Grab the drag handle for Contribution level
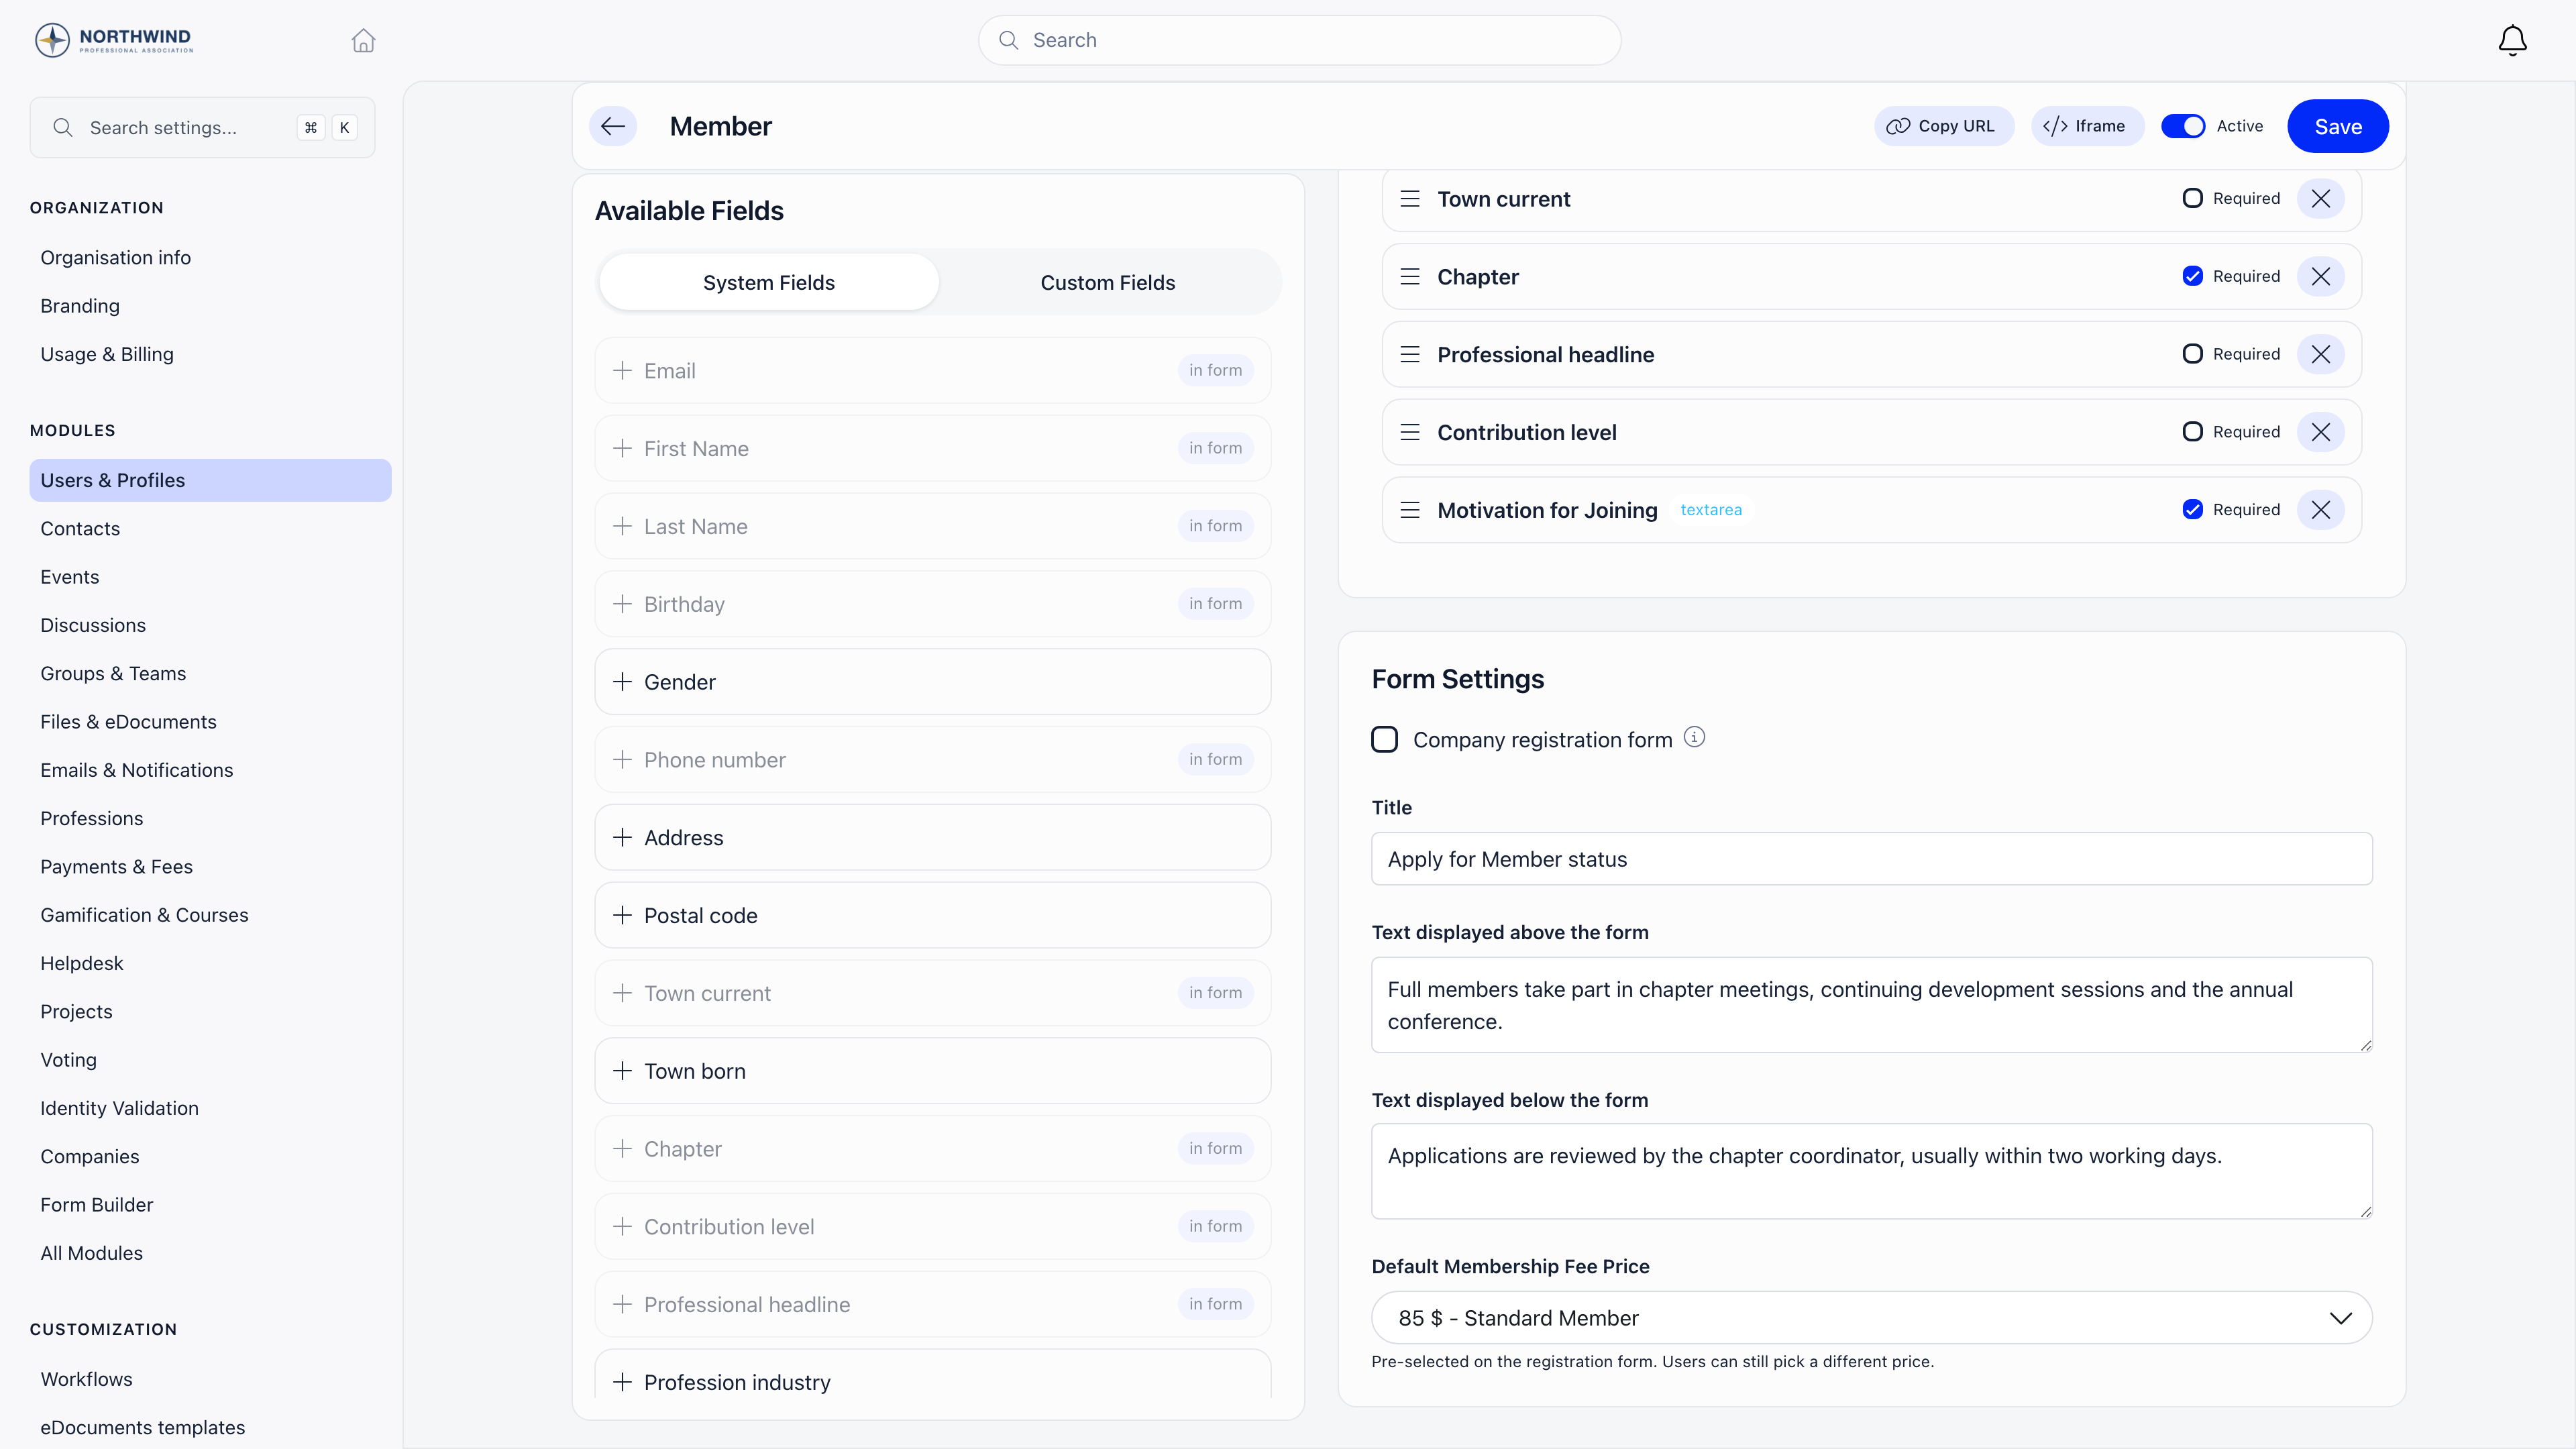 (x=1410, y=432)
